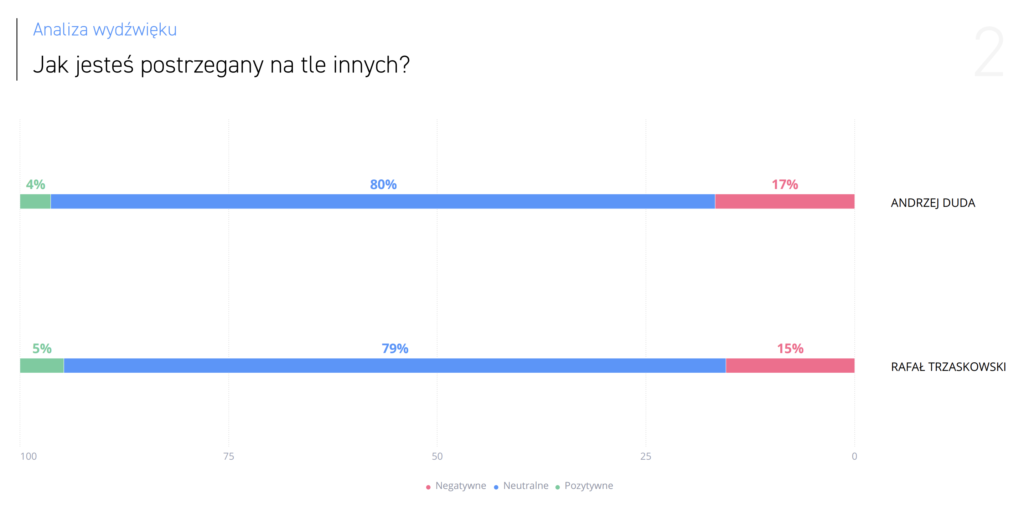Click Rafał Trzaskowski's blue neutral bar segment

click(x=394, y=365)
